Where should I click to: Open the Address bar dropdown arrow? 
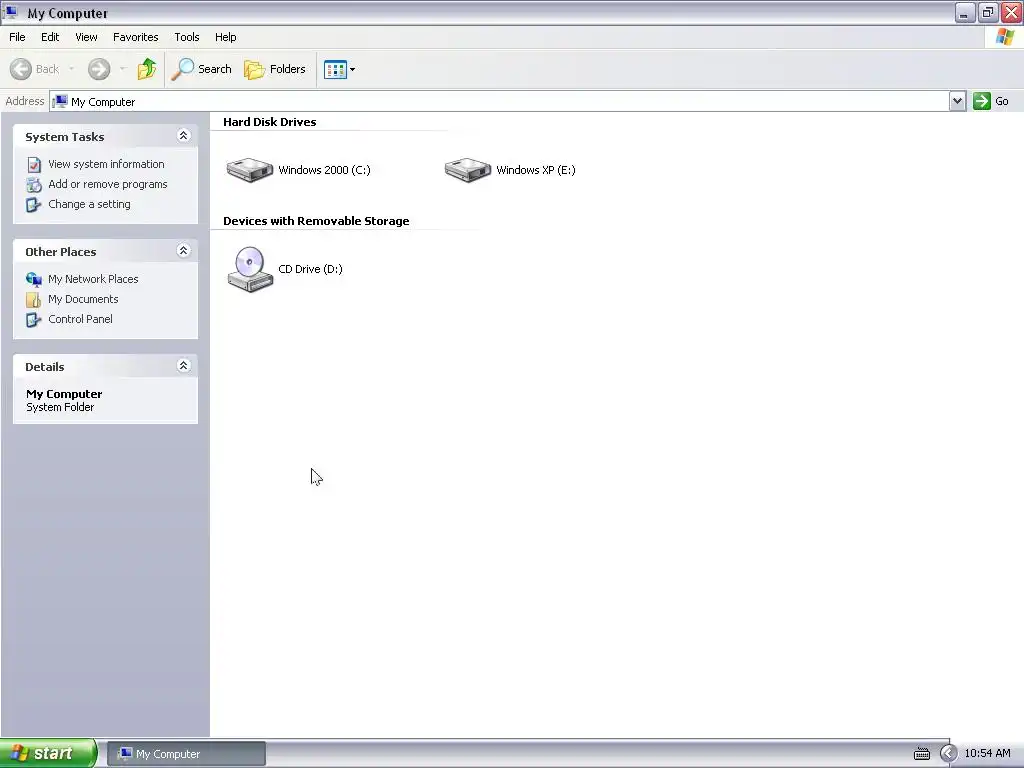click(957, 101)
